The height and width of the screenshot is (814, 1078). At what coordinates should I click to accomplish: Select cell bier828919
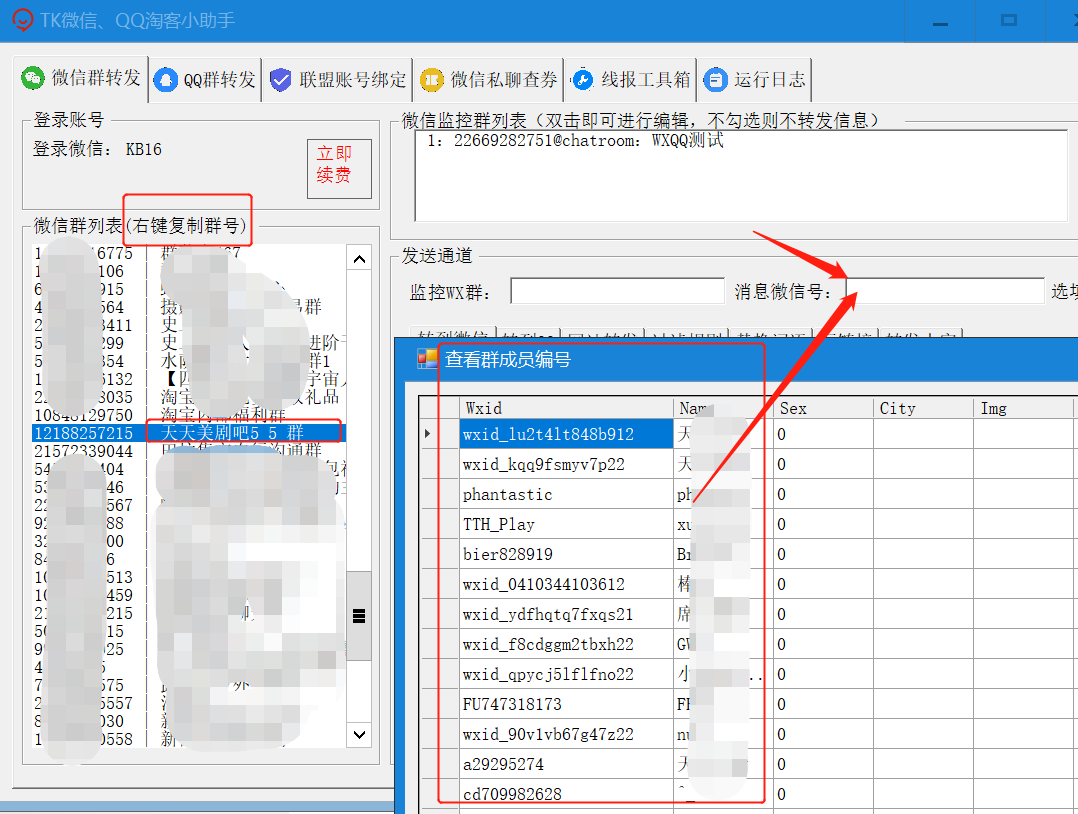click(566, 554)
